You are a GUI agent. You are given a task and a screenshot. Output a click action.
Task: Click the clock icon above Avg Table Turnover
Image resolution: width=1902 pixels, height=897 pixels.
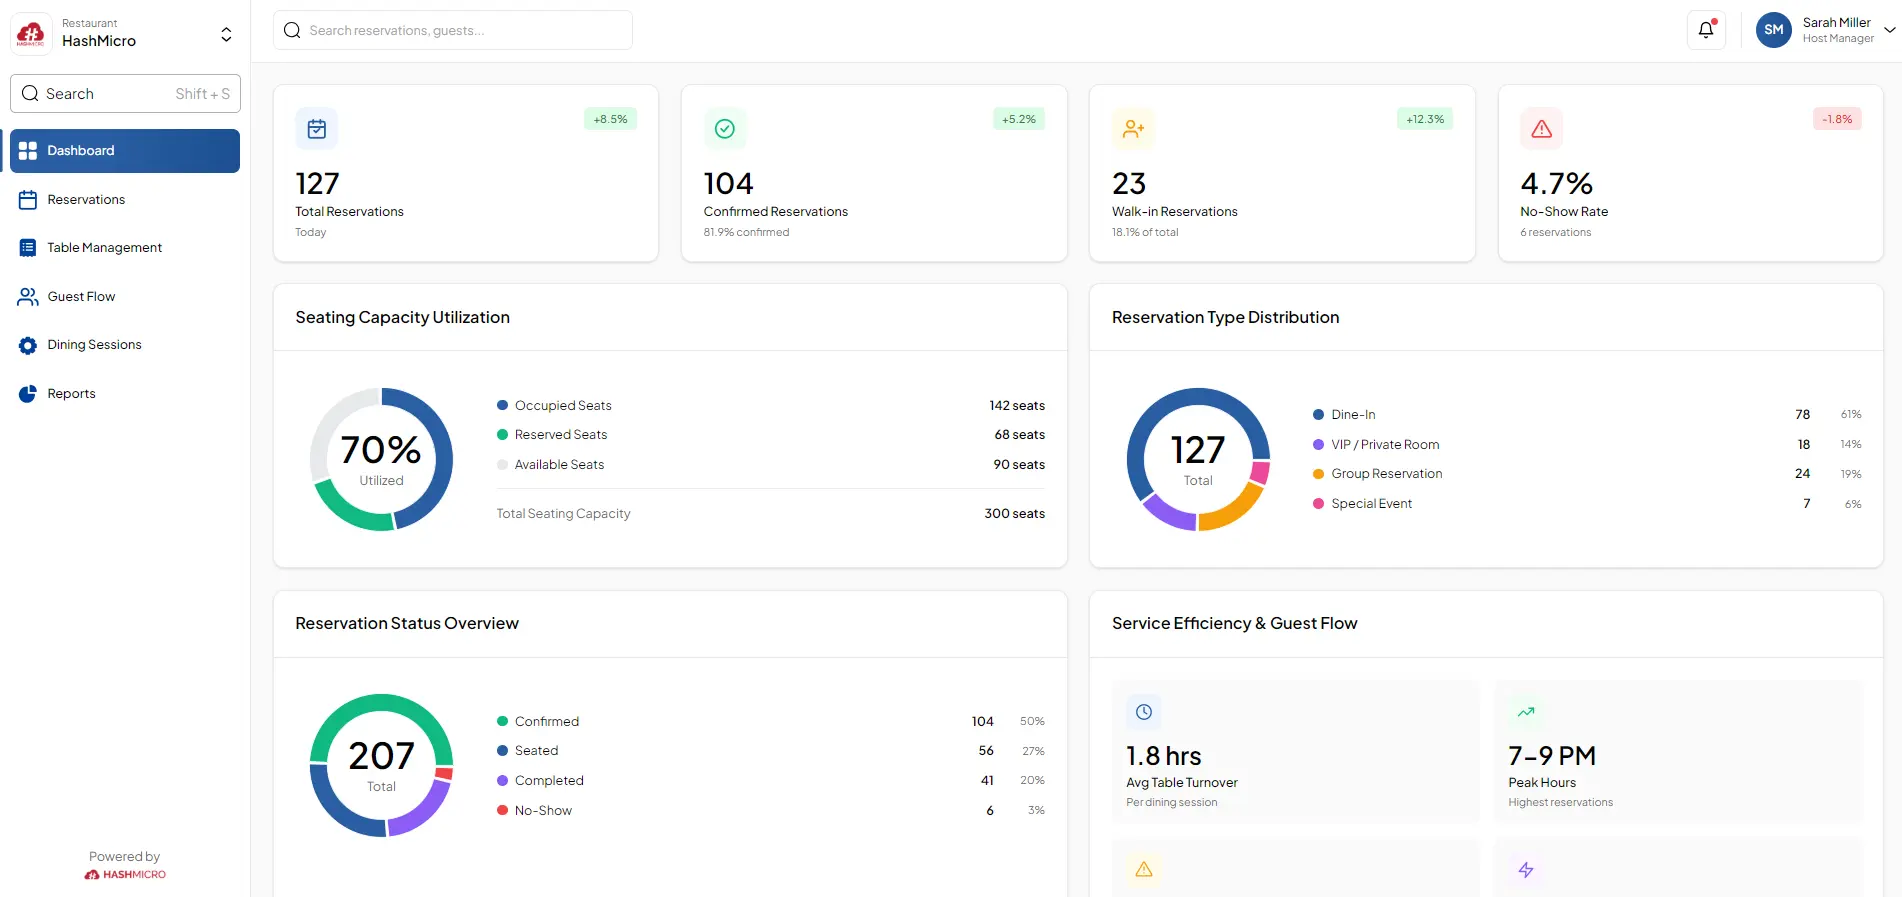[x=1144, y=712]
